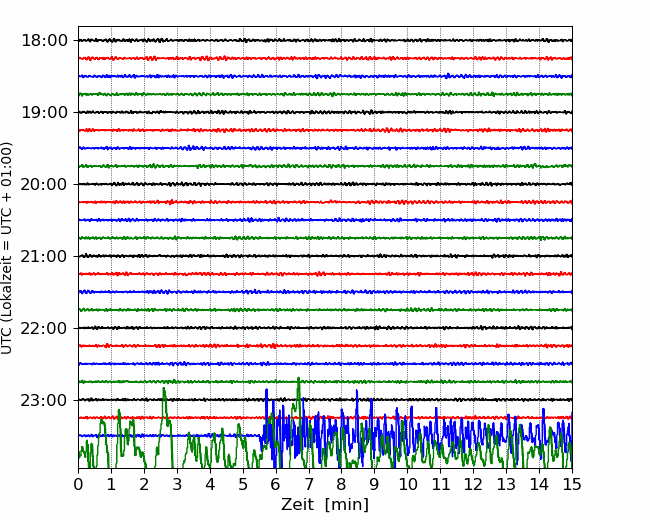Select the 'UTC (Lokalzeit = UTC + 01:00)' axis label
This screenshot has width=650, height=520.
(x=7, y=248)
